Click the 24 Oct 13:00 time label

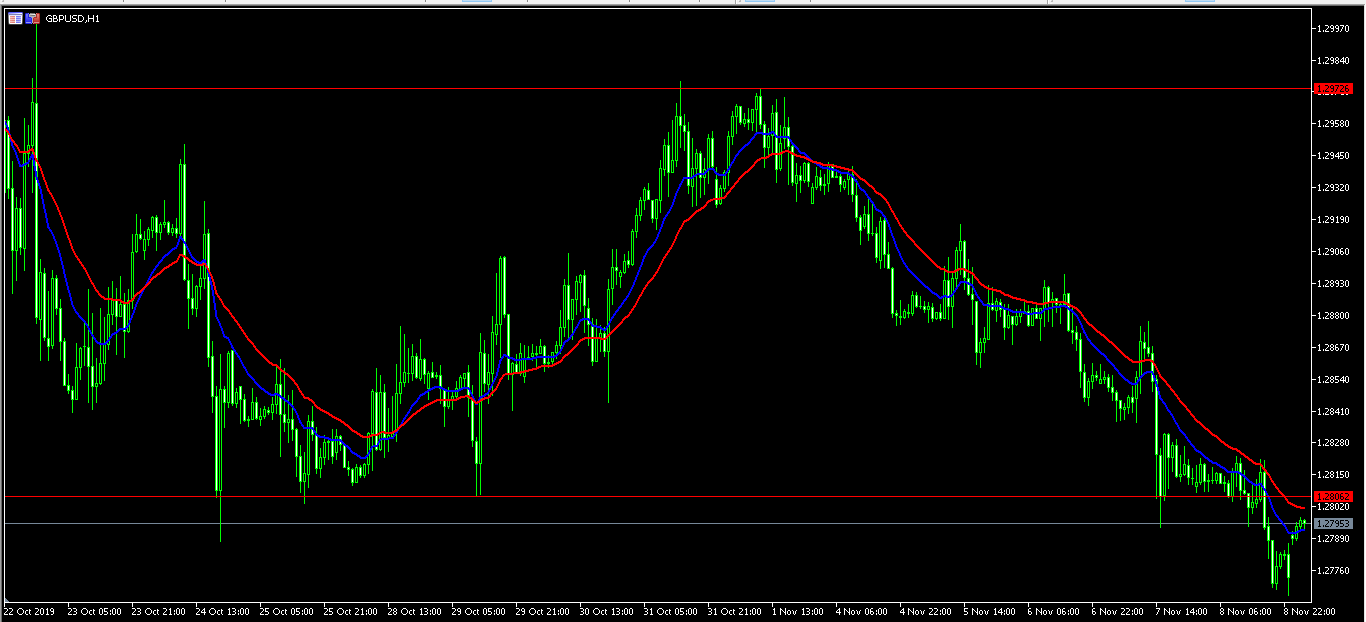tap(222, 610)
